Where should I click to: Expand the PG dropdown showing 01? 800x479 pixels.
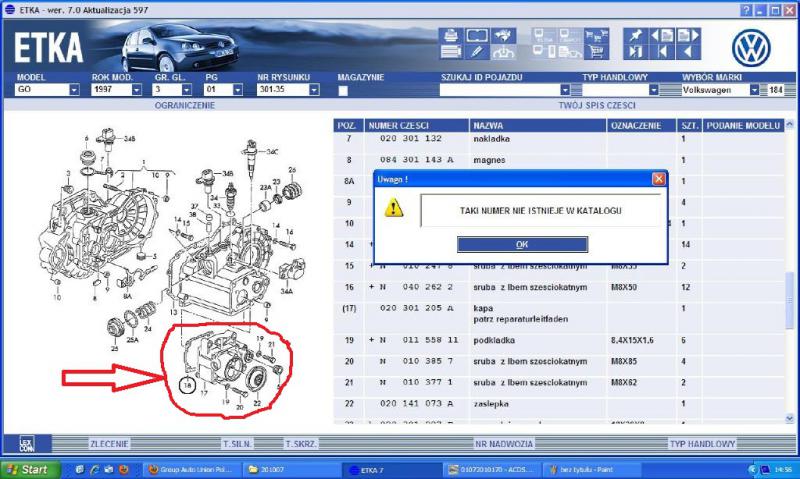point(238,90)
